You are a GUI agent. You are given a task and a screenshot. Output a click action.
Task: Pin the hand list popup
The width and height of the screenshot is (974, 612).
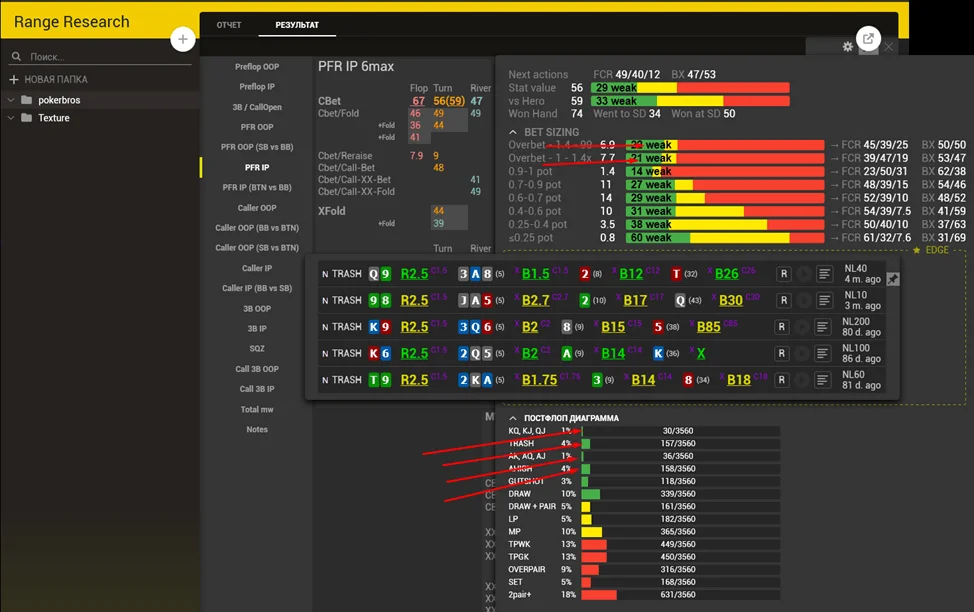(x=893, y=280)
